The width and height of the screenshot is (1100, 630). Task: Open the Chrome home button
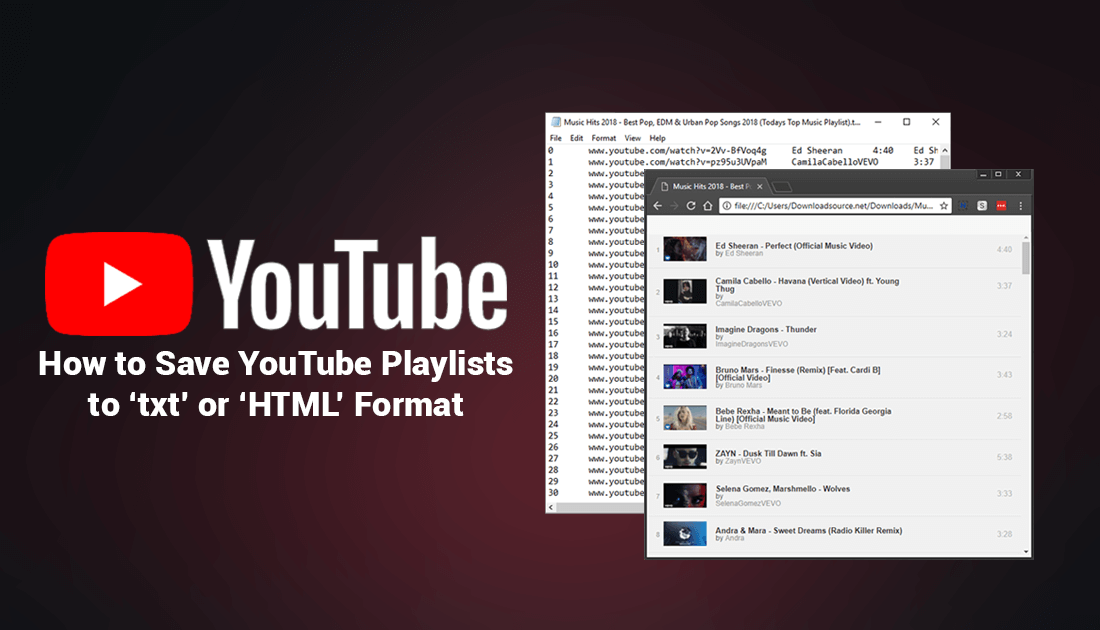click(708, 206)
